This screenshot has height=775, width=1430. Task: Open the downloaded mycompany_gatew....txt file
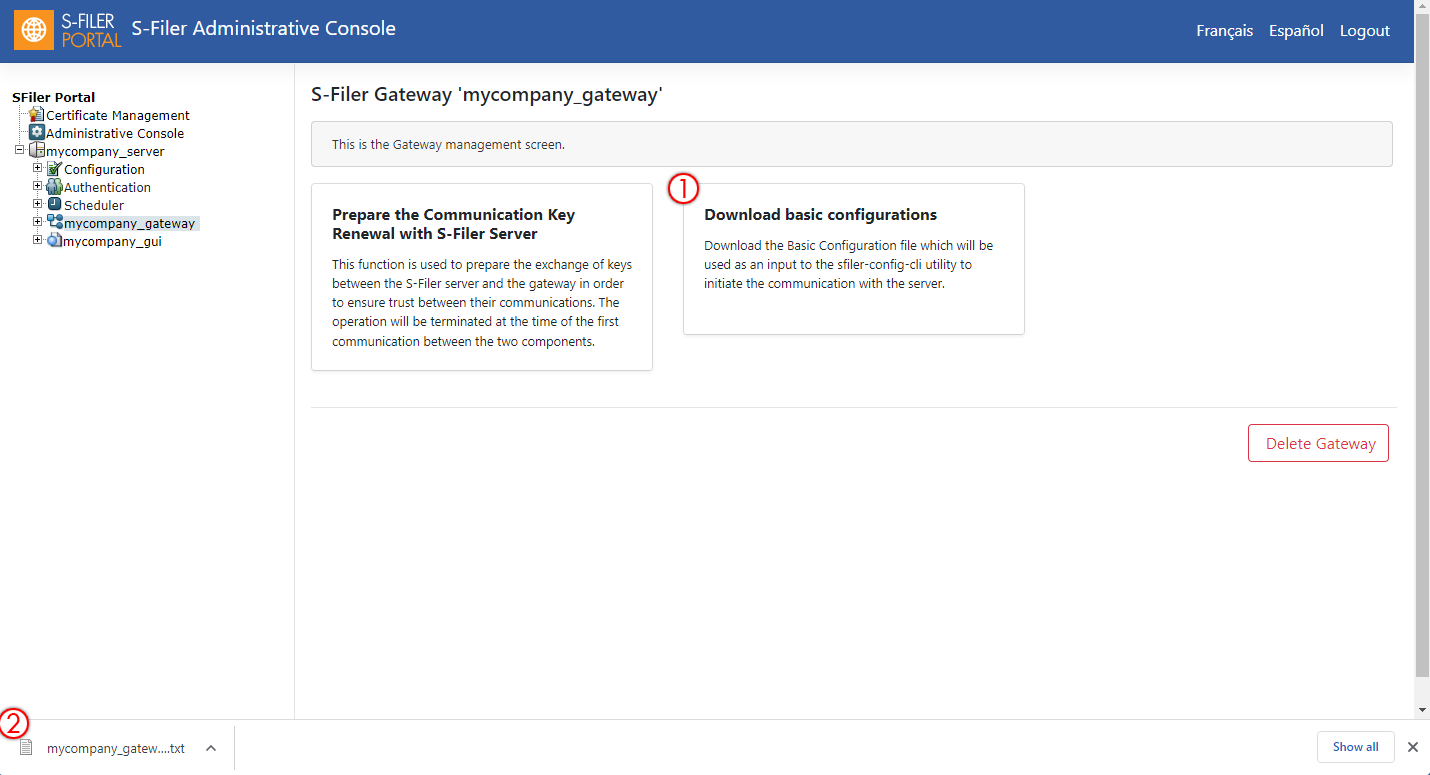pos(116,748)
